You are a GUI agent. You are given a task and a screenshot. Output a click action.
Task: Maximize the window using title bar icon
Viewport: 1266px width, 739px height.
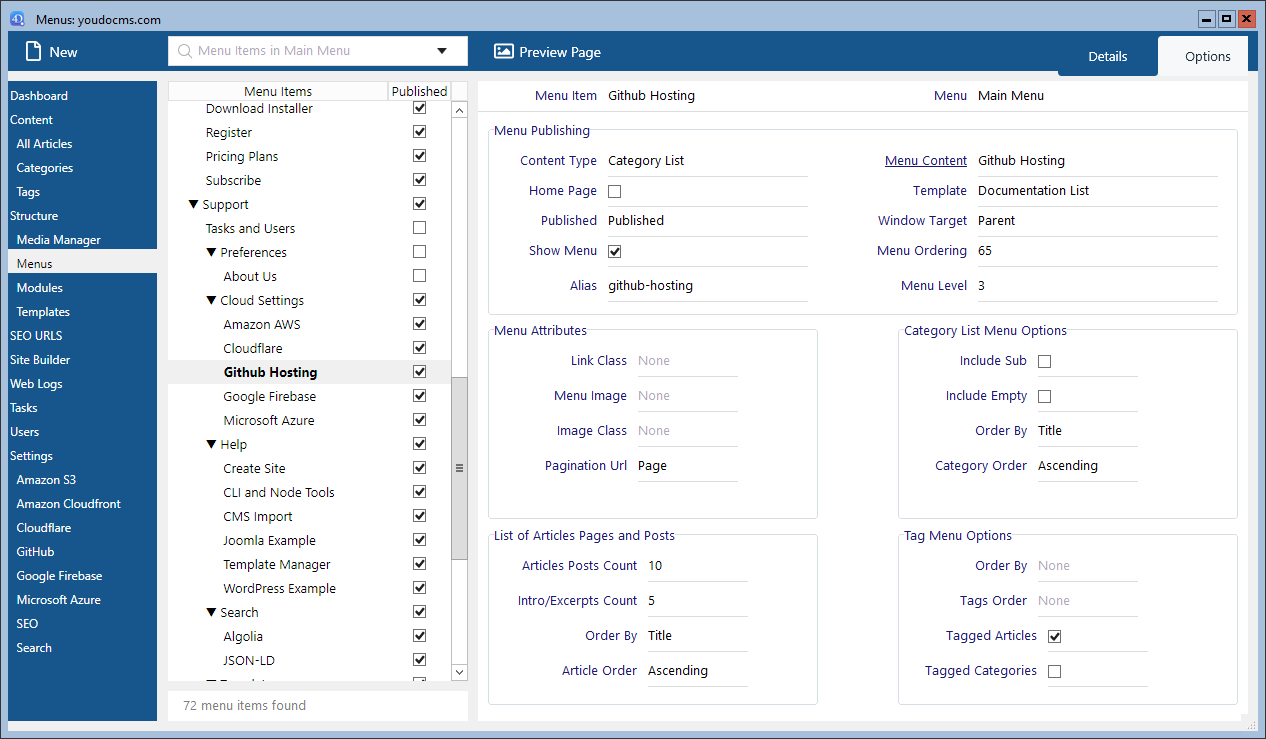click(1227, 19)
